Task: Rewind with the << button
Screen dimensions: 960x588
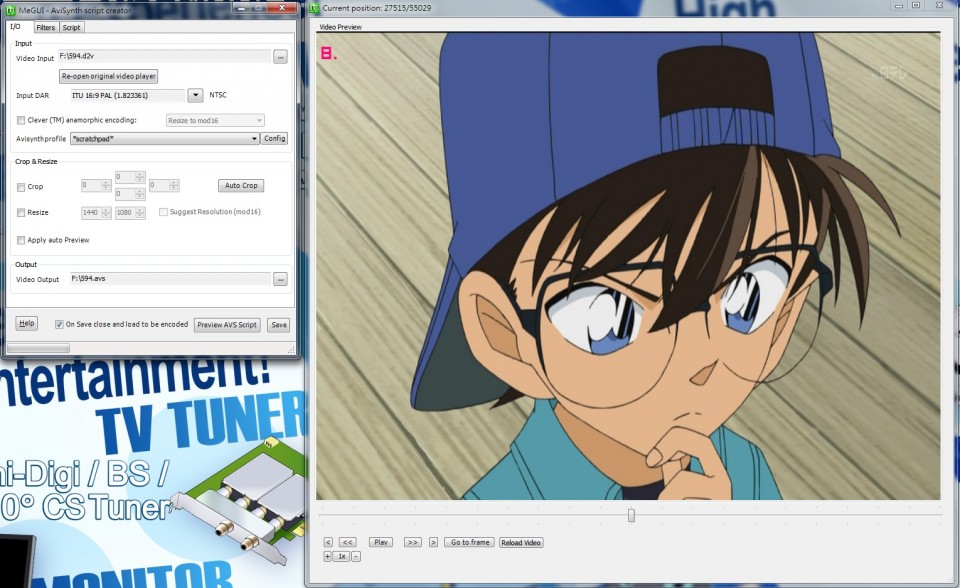Action: 347,542
